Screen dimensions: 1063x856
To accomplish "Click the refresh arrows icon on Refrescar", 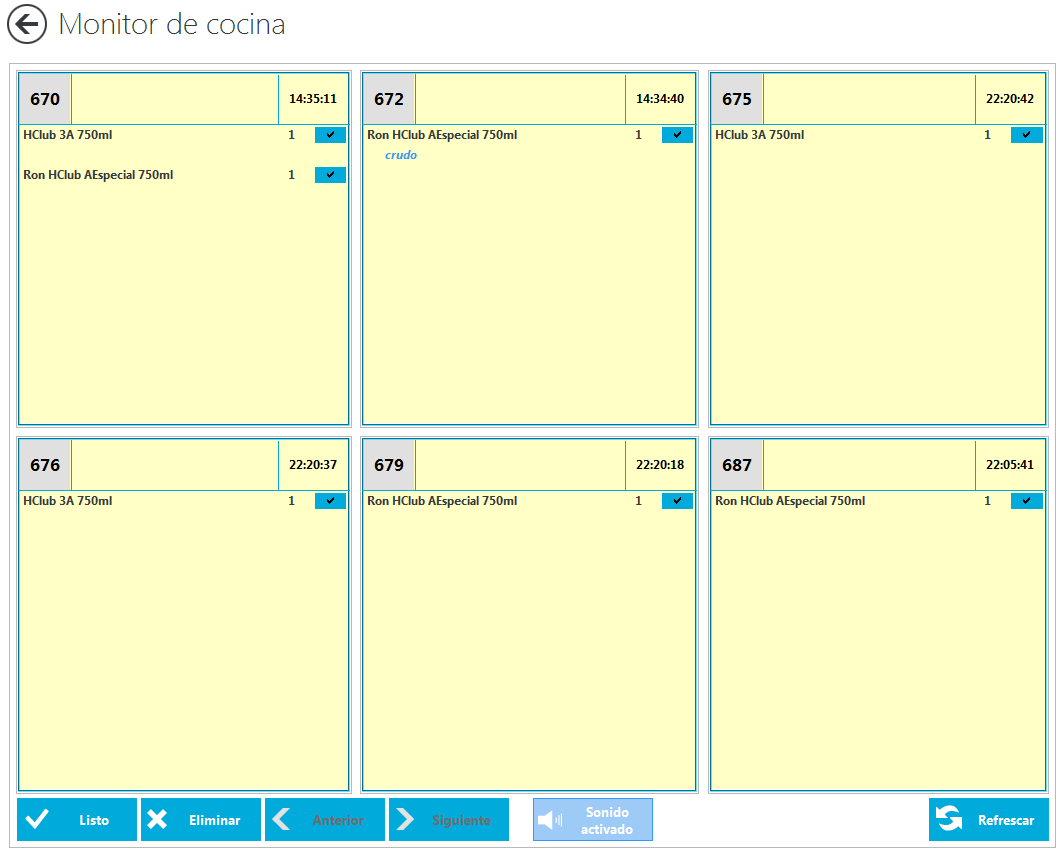I will click(948, 819).
